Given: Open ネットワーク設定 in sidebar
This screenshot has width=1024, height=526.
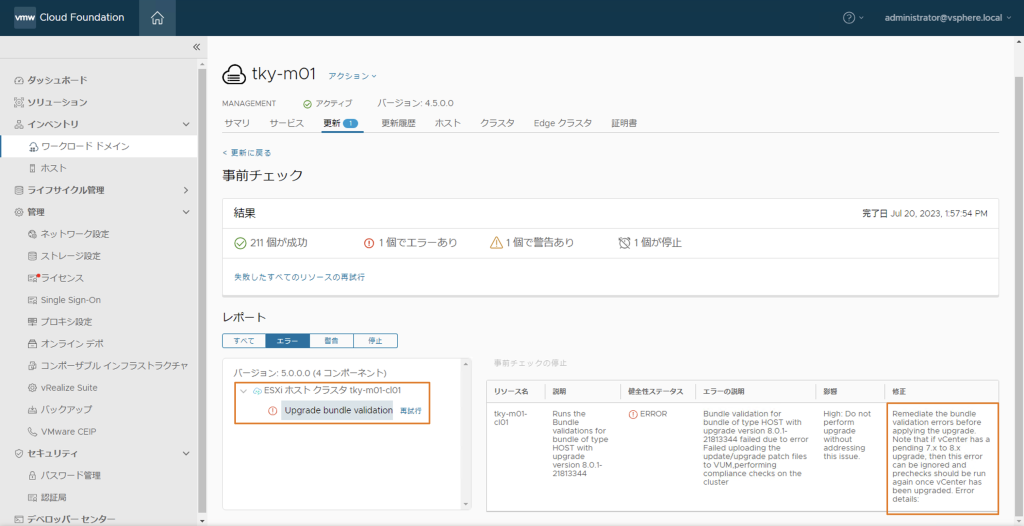Looking at the screenshot, I should tap(74, 234).
